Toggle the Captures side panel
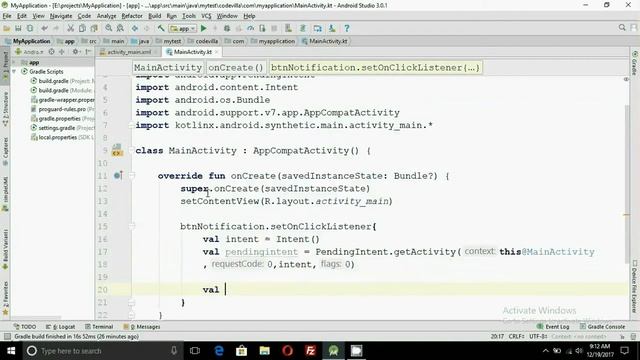This screenshot has width=640, height=360. coord(5,151)
